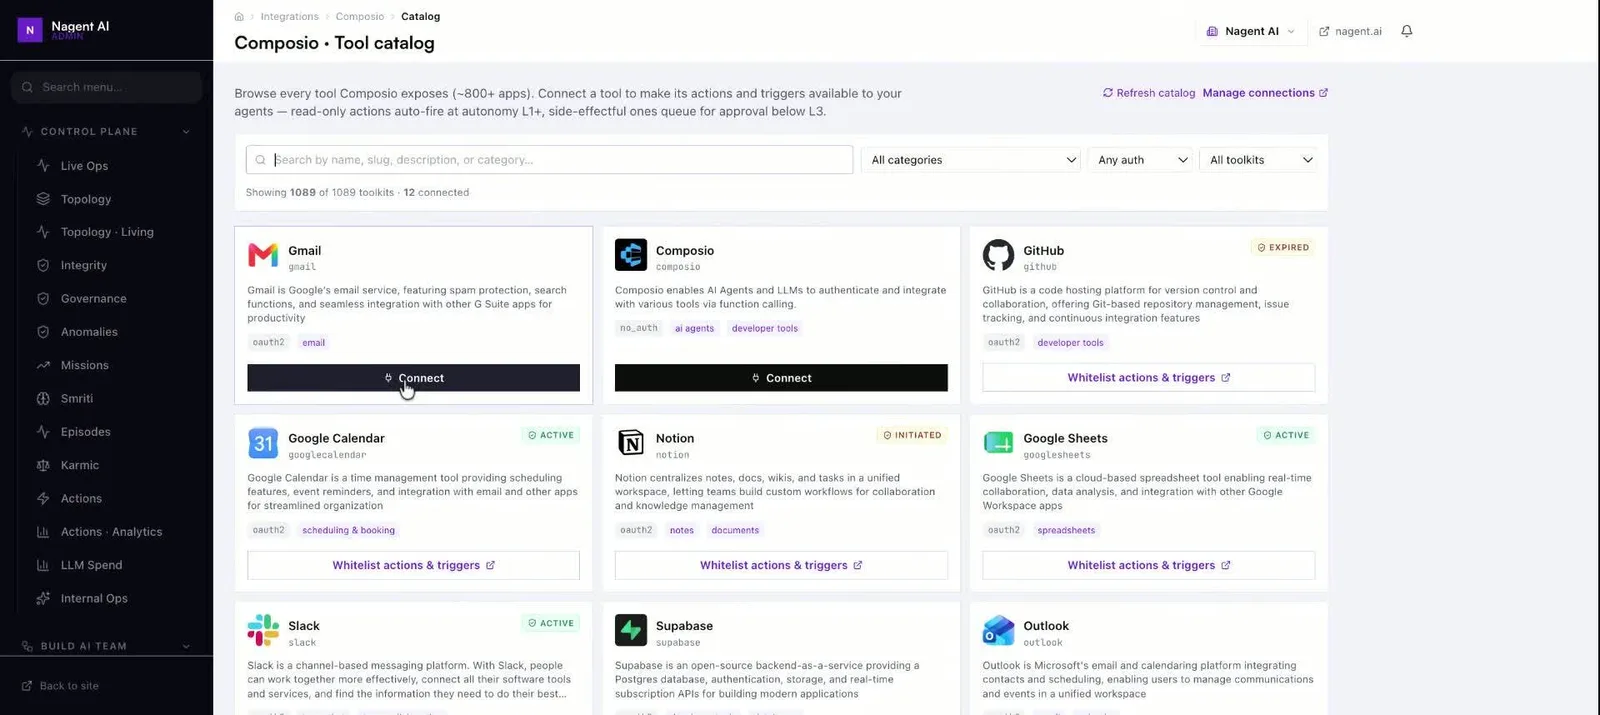Click the Nagent AI purple logo
The height and width of the screenshot is (715, 1600).
coord(30,30)
